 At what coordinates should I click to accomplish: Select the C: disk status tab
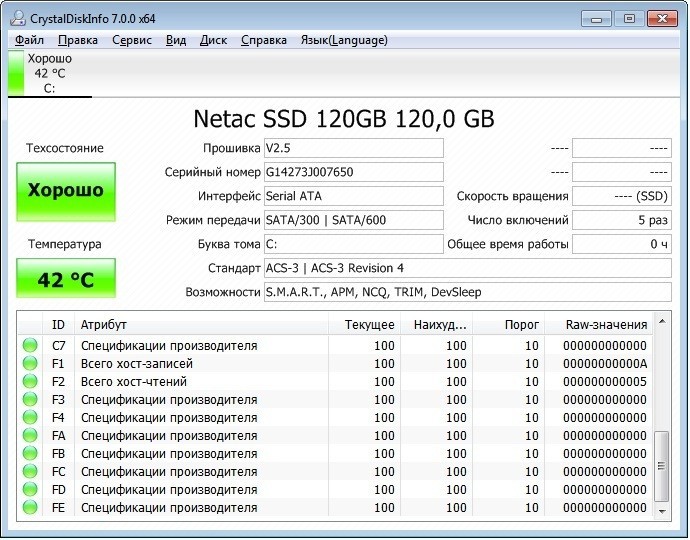49,73
